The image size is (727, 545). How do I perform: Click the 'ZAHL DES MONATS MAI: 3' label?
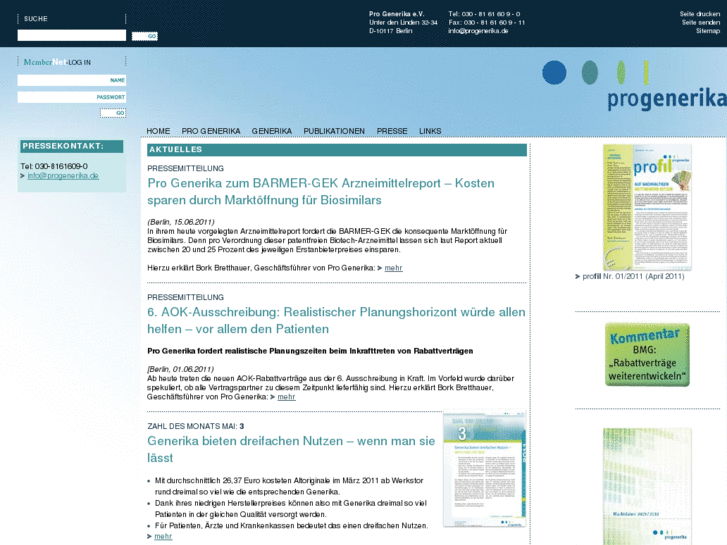[x=196, y=426]
